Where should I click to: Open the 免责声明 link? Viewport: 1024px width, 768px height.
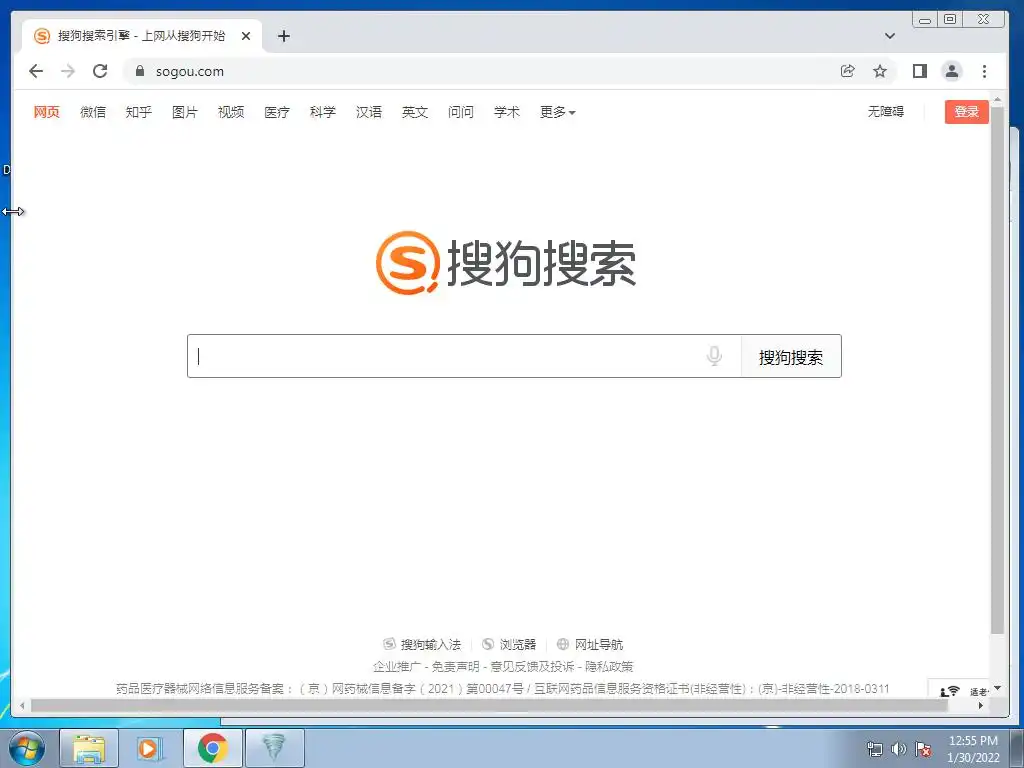455,666
